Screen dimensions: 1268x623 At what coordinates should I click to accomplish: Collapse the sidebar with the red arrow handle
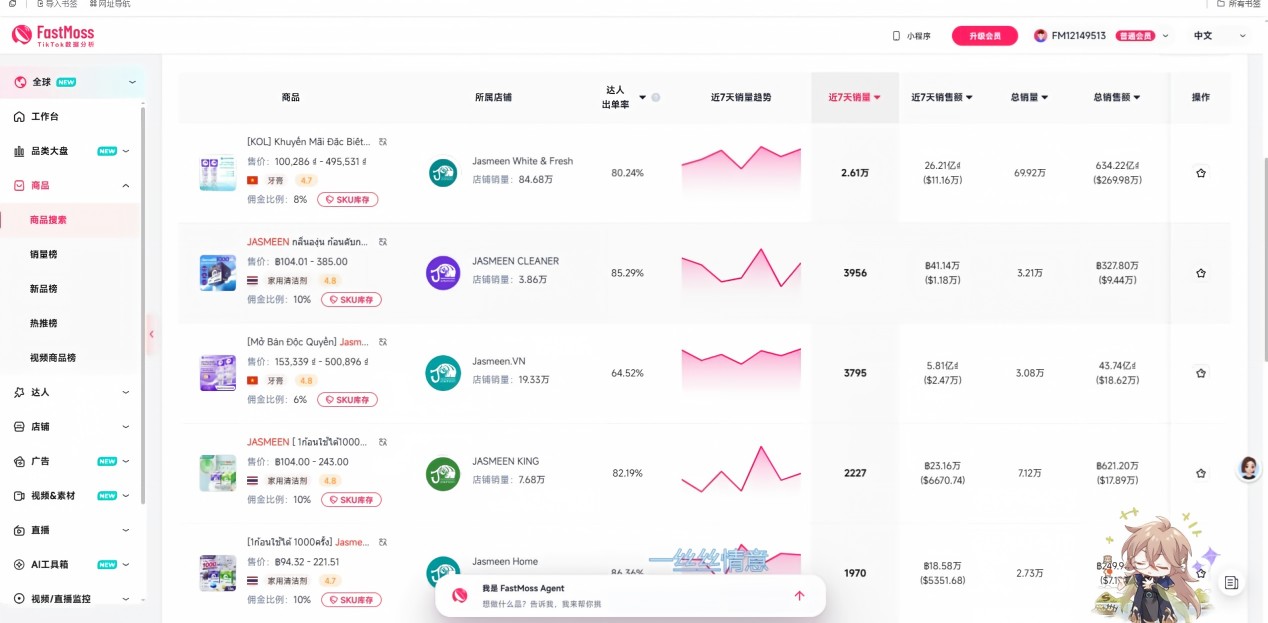[151, 334]
